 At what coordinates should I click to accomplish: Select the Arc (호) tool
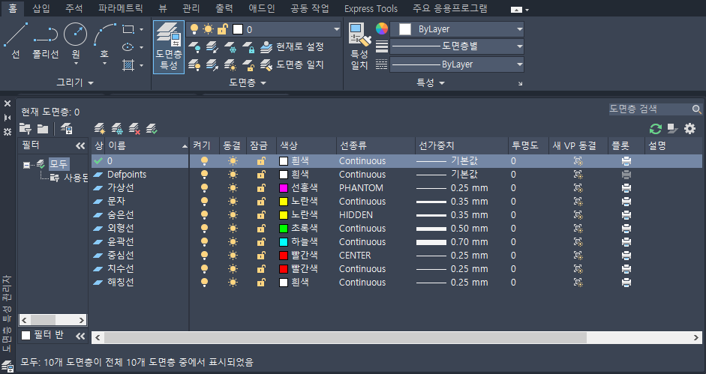tap(104, 41)
